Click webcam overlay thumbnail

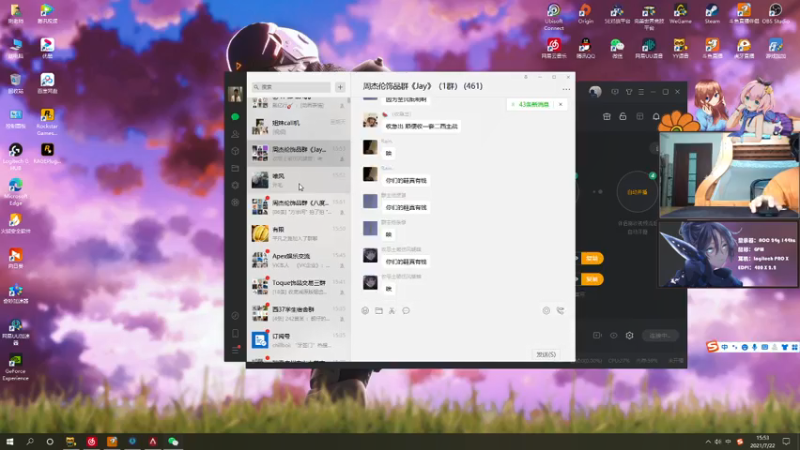(x=729, y=174)
